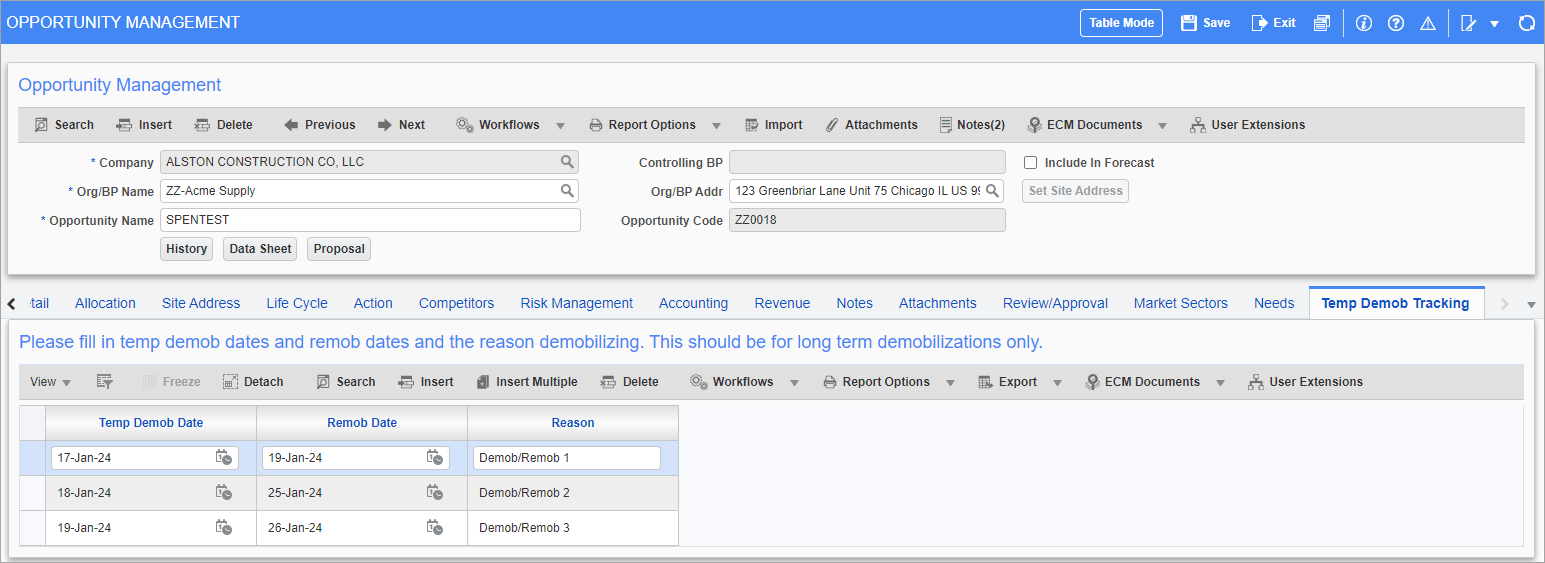Viewport: 1545px width, 563px height.
Task: Click the Opportunity Name input field
Action: pos(370,220)
